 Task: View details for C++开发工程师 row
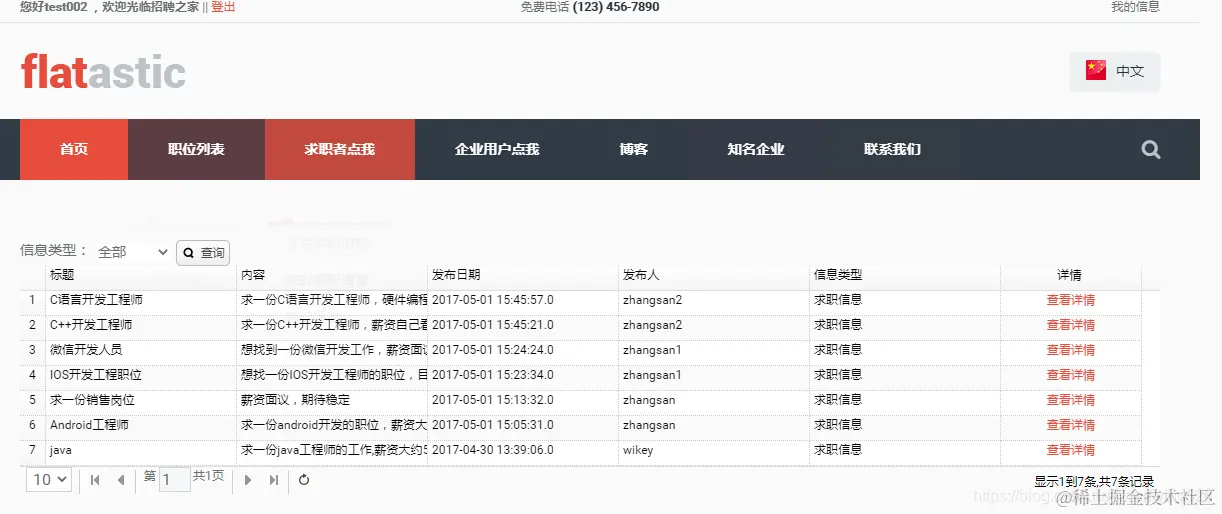[1070, 325]
